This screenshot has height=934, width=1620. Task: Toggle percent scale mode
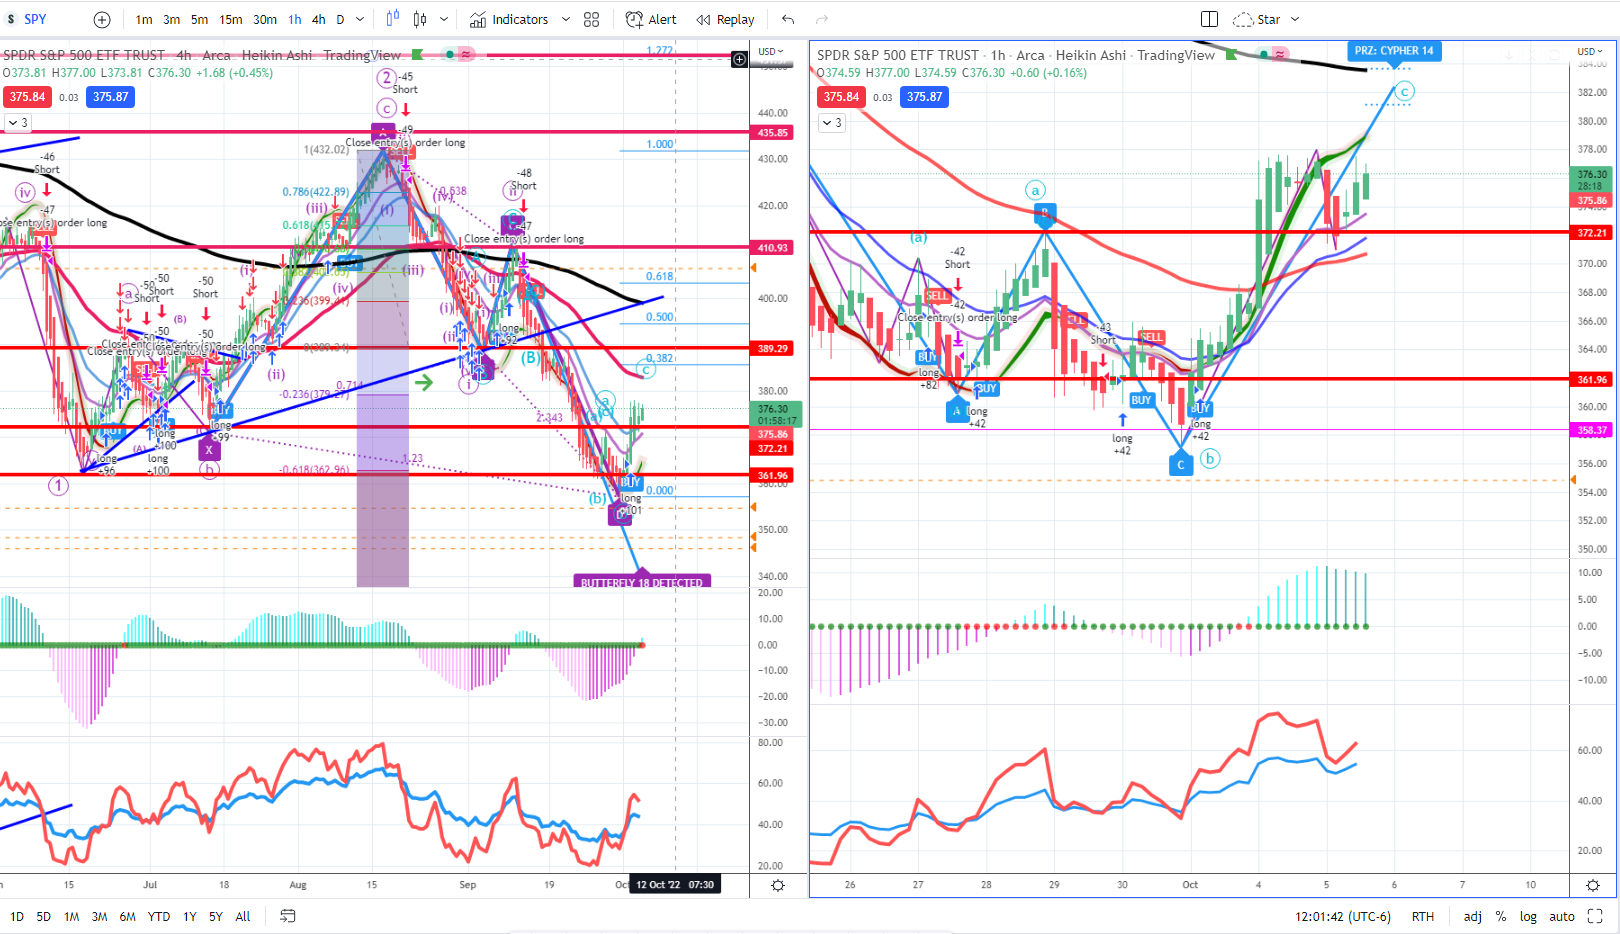pyautogui.click(x=1501, y=916)
